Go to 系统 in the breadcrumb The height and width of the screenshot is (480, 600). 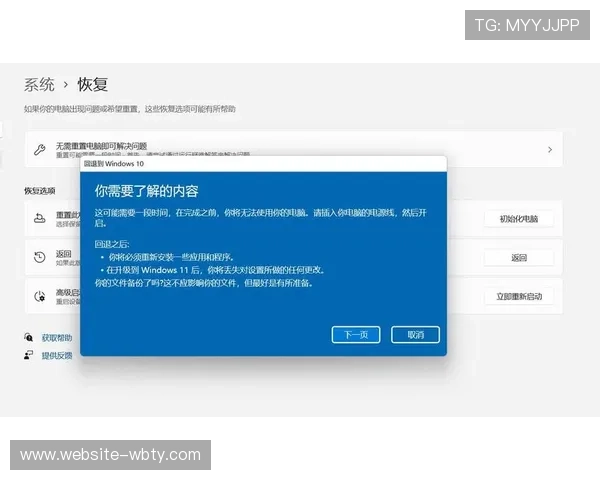(39, 85)
